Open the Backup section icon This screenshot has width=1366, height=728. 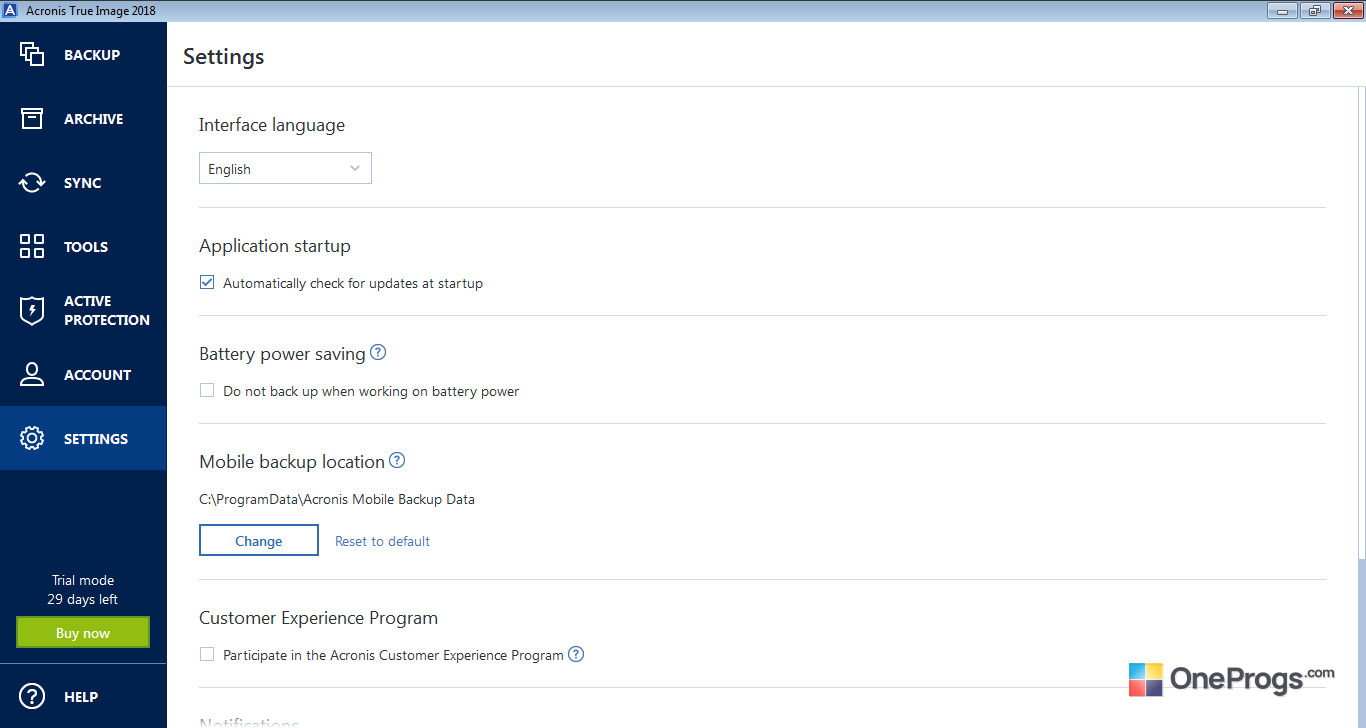point(32,55)
